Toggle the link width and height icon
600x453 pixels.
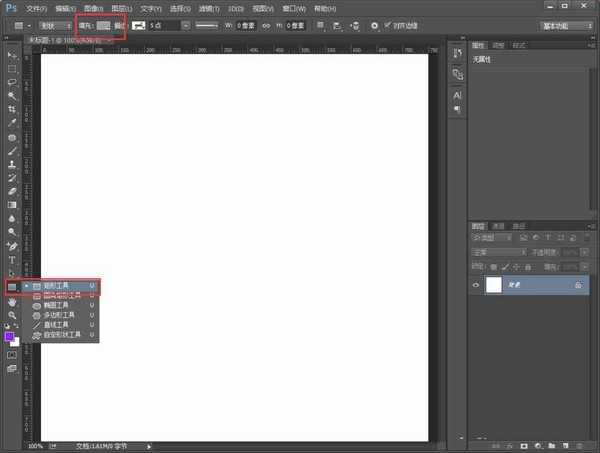click(265, 24)
